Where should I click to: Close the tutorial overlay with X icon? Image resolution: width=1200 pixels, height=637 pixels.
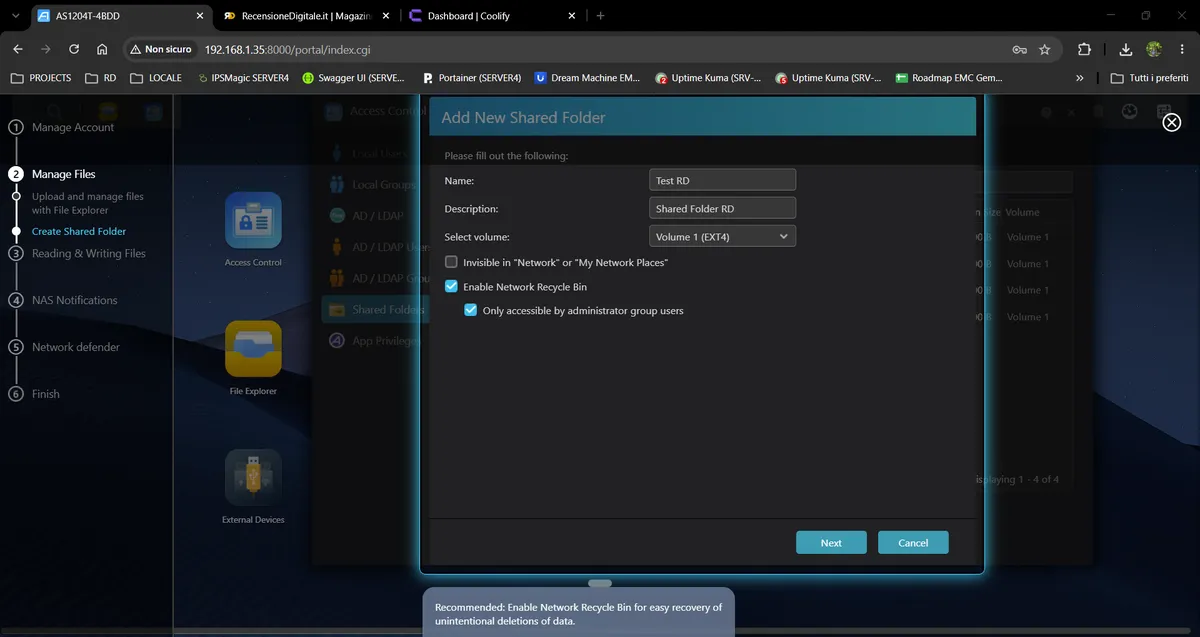[1172, 122]
